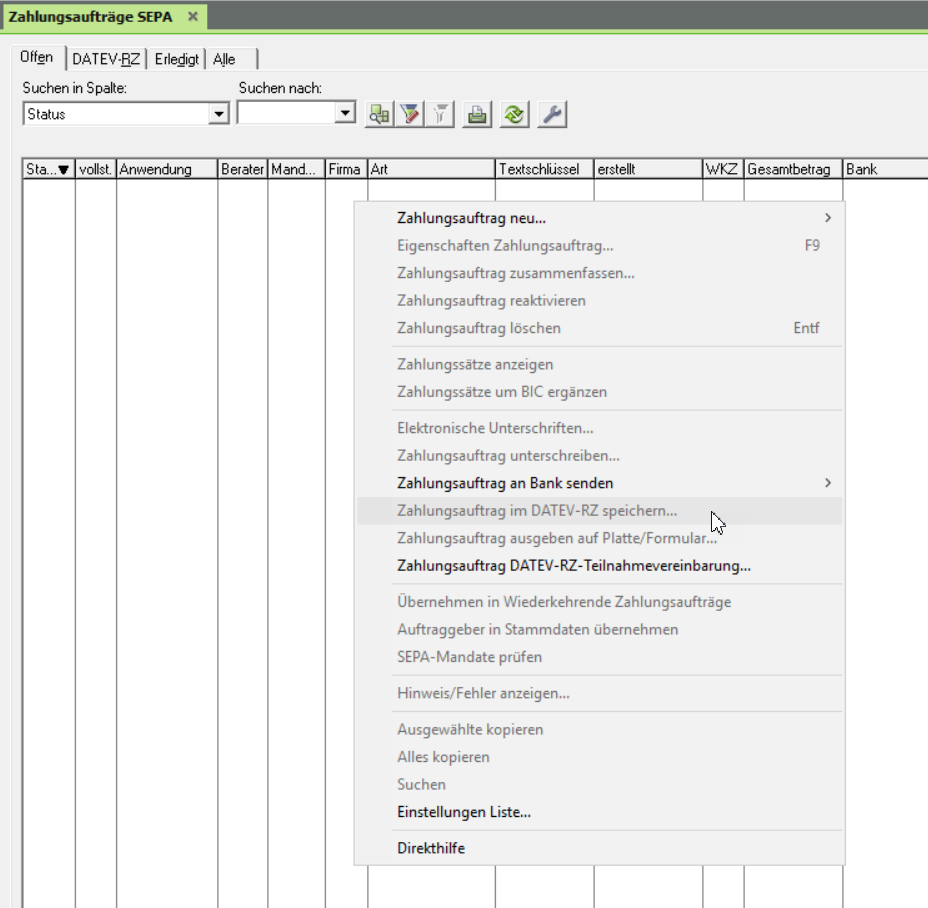Click Hinweis/Fehler anzeigen... entry
Viewport: 928px width, 908px height.
[600, 693]
